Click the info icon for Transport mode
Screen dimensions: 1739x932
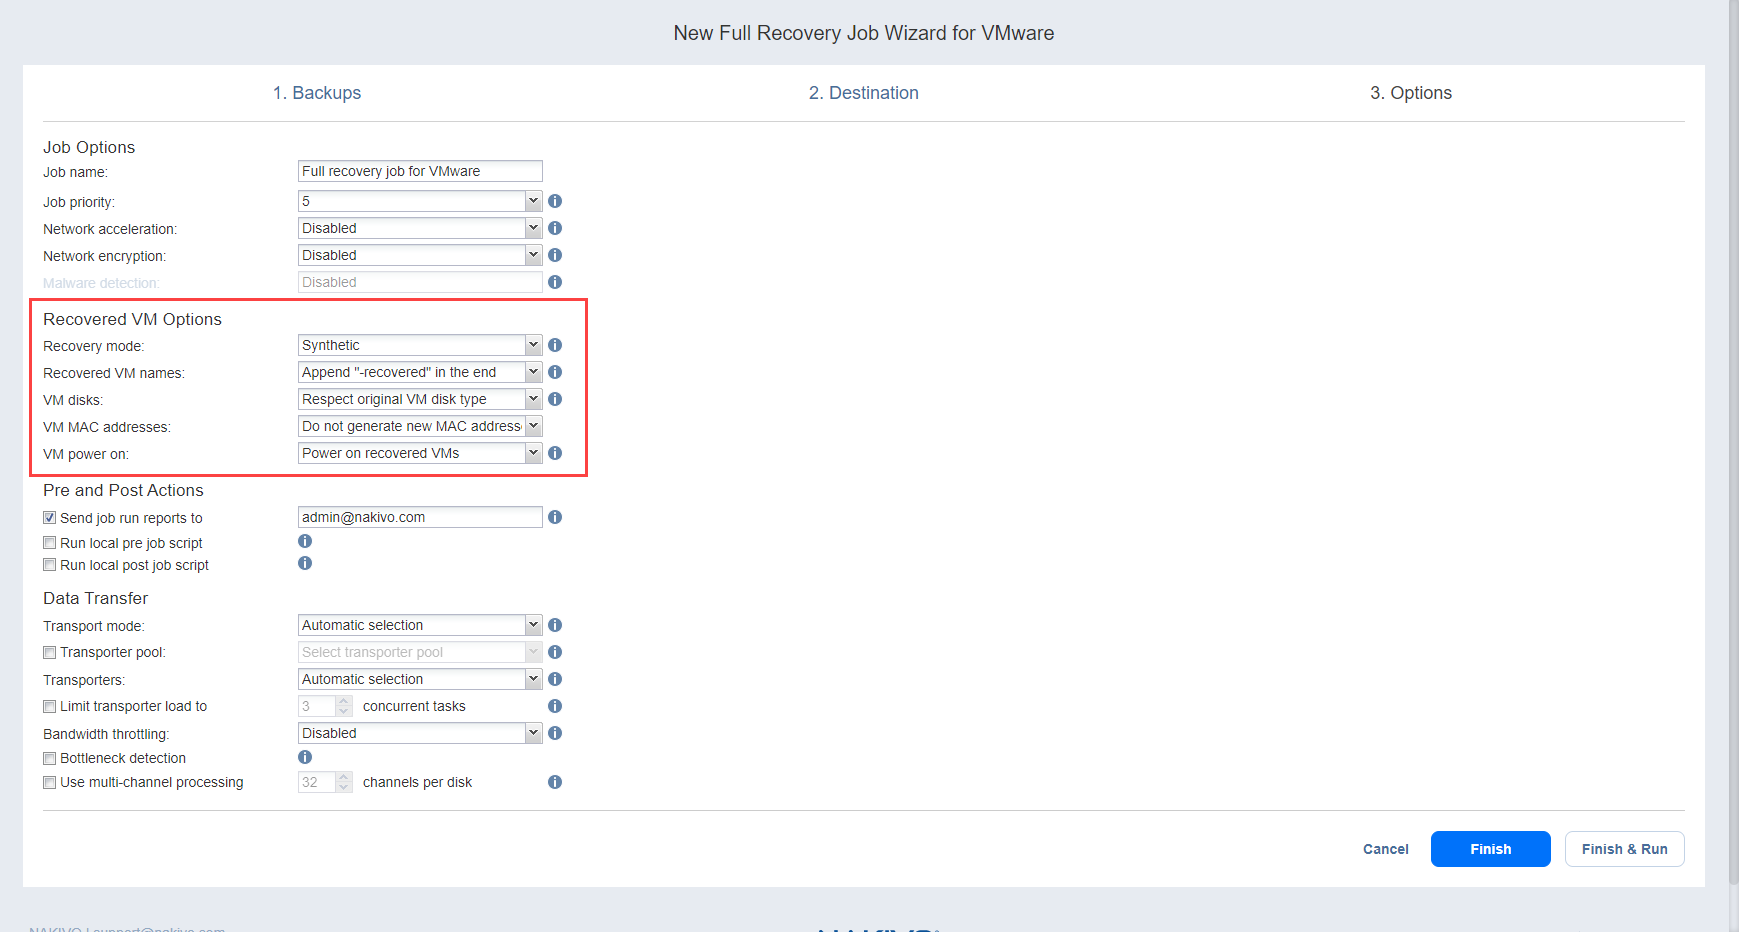[x=555, y=625]
